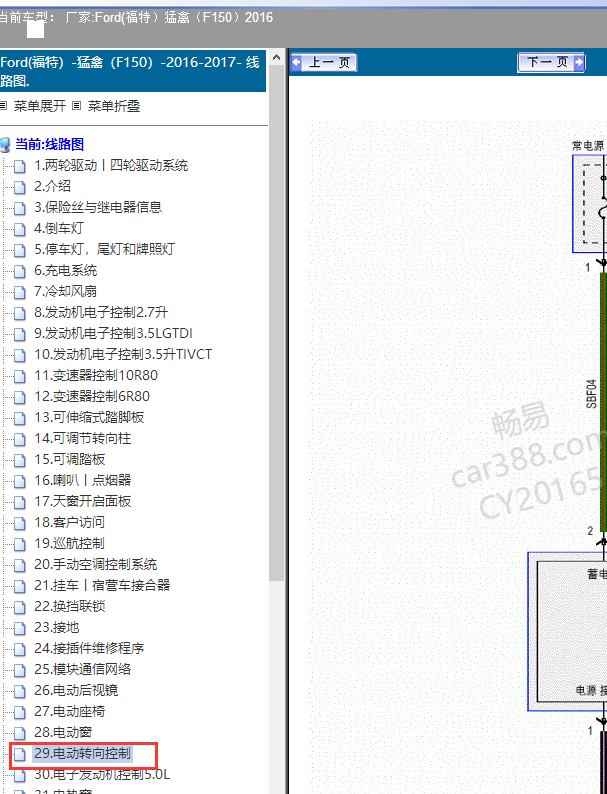Select 15.可调踏板
The image size is (607, 794).
(x=69, y=459)
